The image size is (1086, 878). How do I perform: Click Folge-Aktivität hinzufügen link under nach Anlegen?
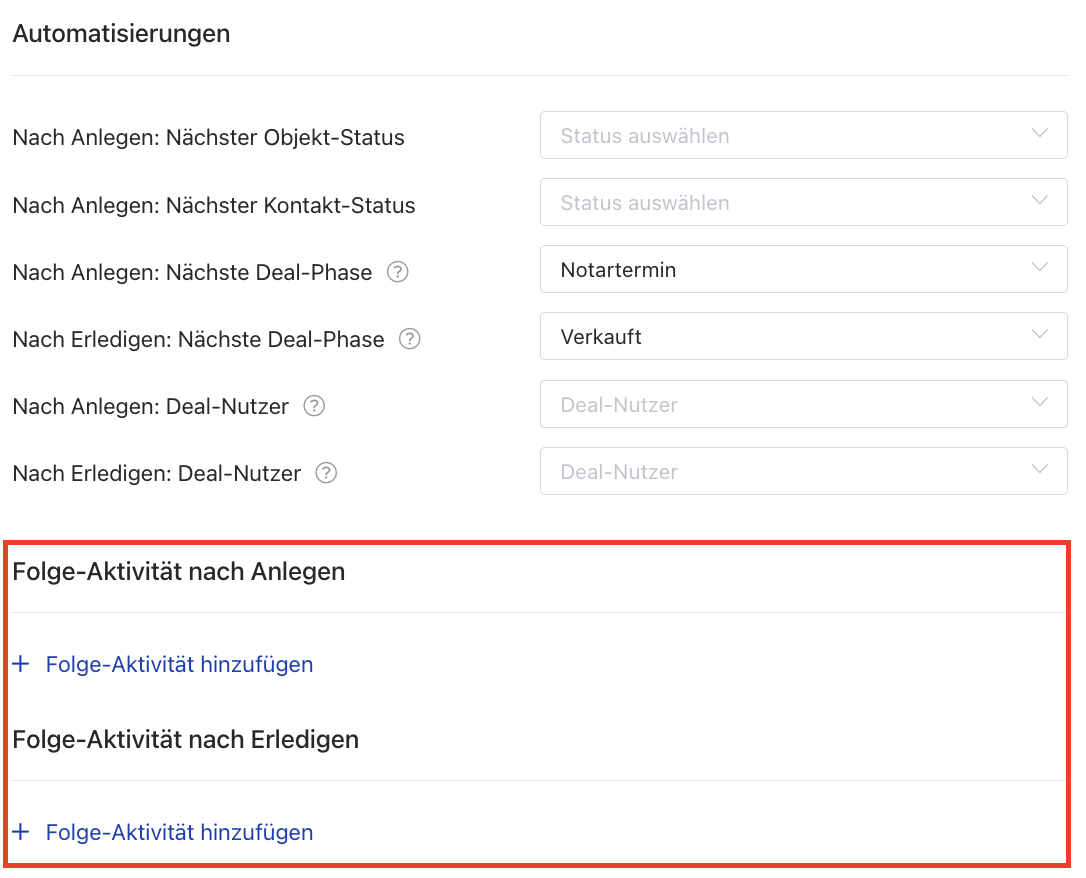[x=179, y=664]
